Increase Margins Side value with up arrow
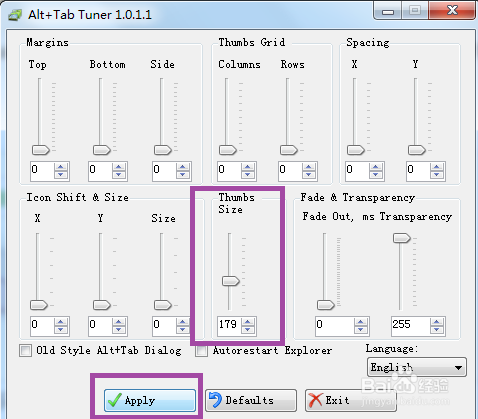The width and height of the screenshot is (478, 419). click(183, 166)
